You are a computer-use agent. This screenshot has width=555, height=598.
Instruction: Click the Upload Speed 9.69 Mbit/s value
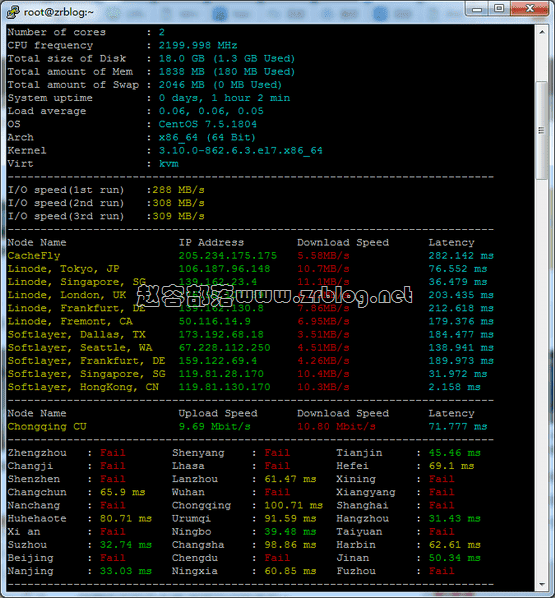[215, 426]
